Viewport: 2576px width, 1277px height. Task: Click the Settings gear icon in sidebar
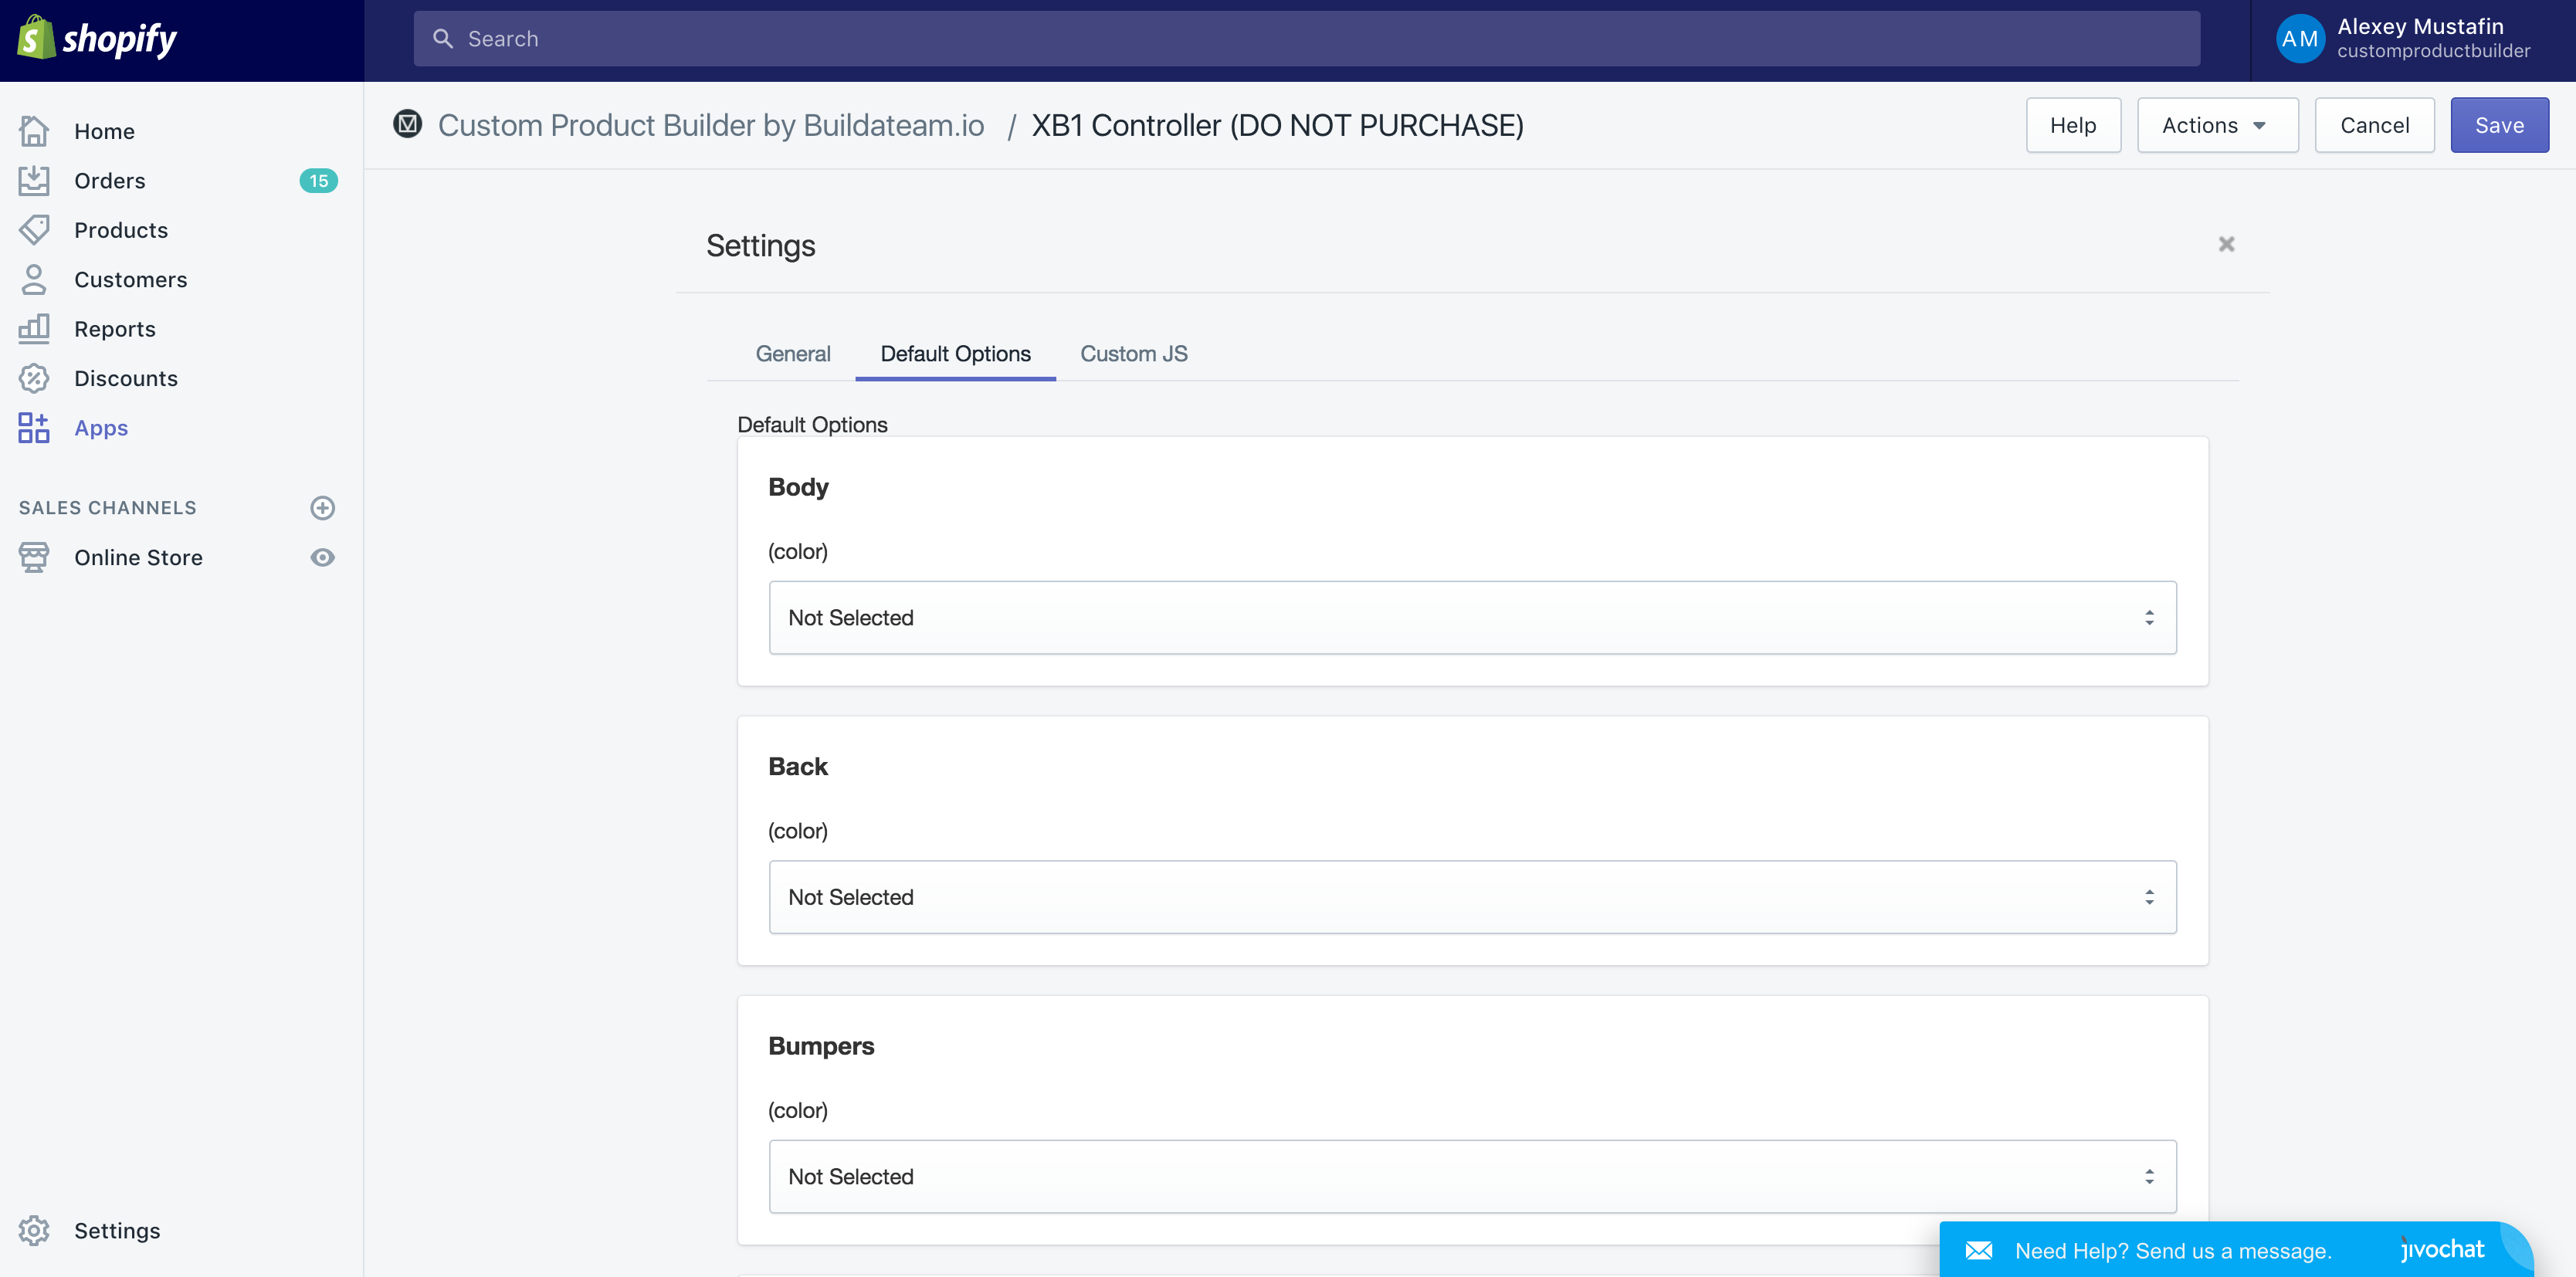[34, 1230]
